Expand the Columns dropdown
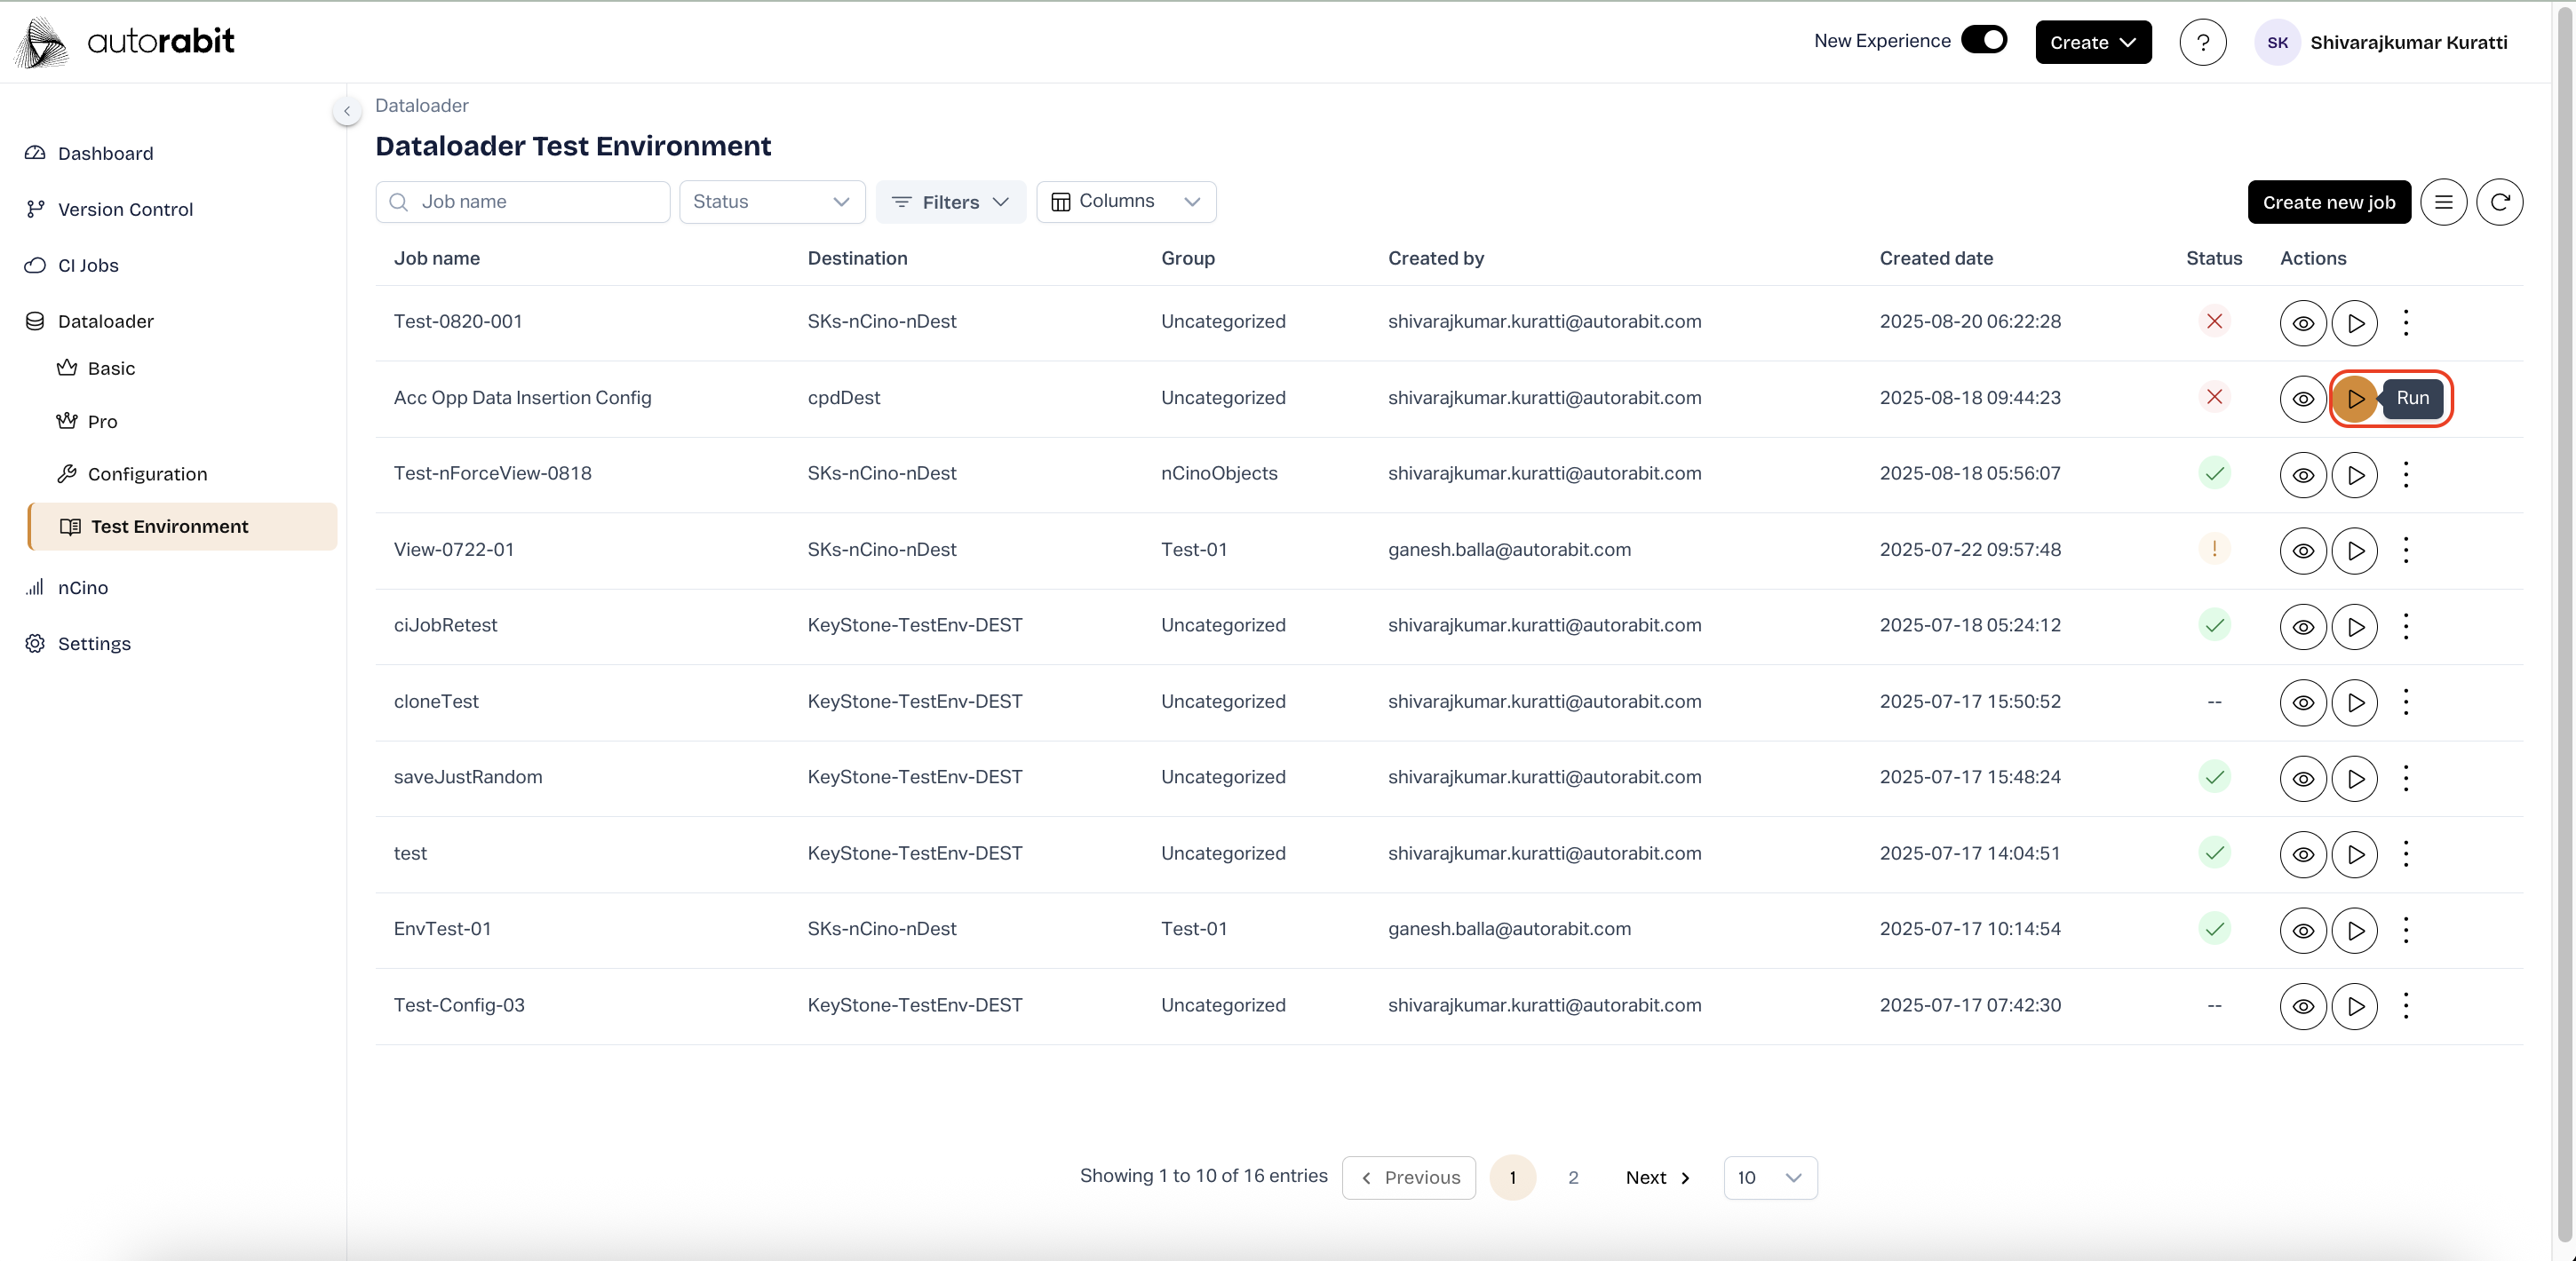The width and height of the screenshot is (2576, 1261). point(1125,202)
